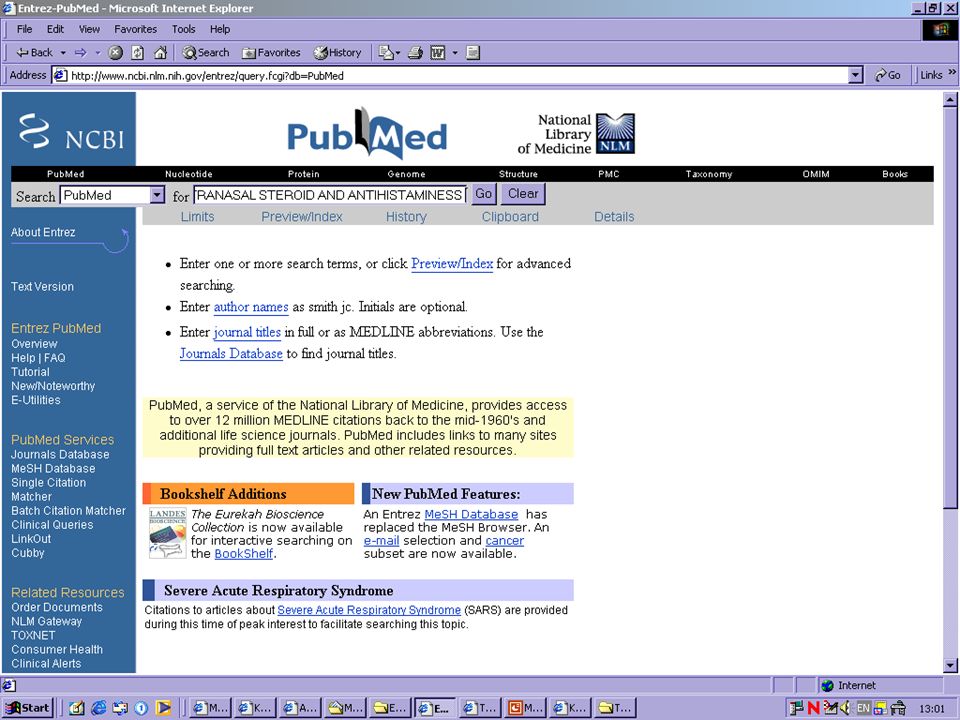This screenshot has width=960, height=720.
Task: Print the page with the printer icon
Action: click(416, 53)
